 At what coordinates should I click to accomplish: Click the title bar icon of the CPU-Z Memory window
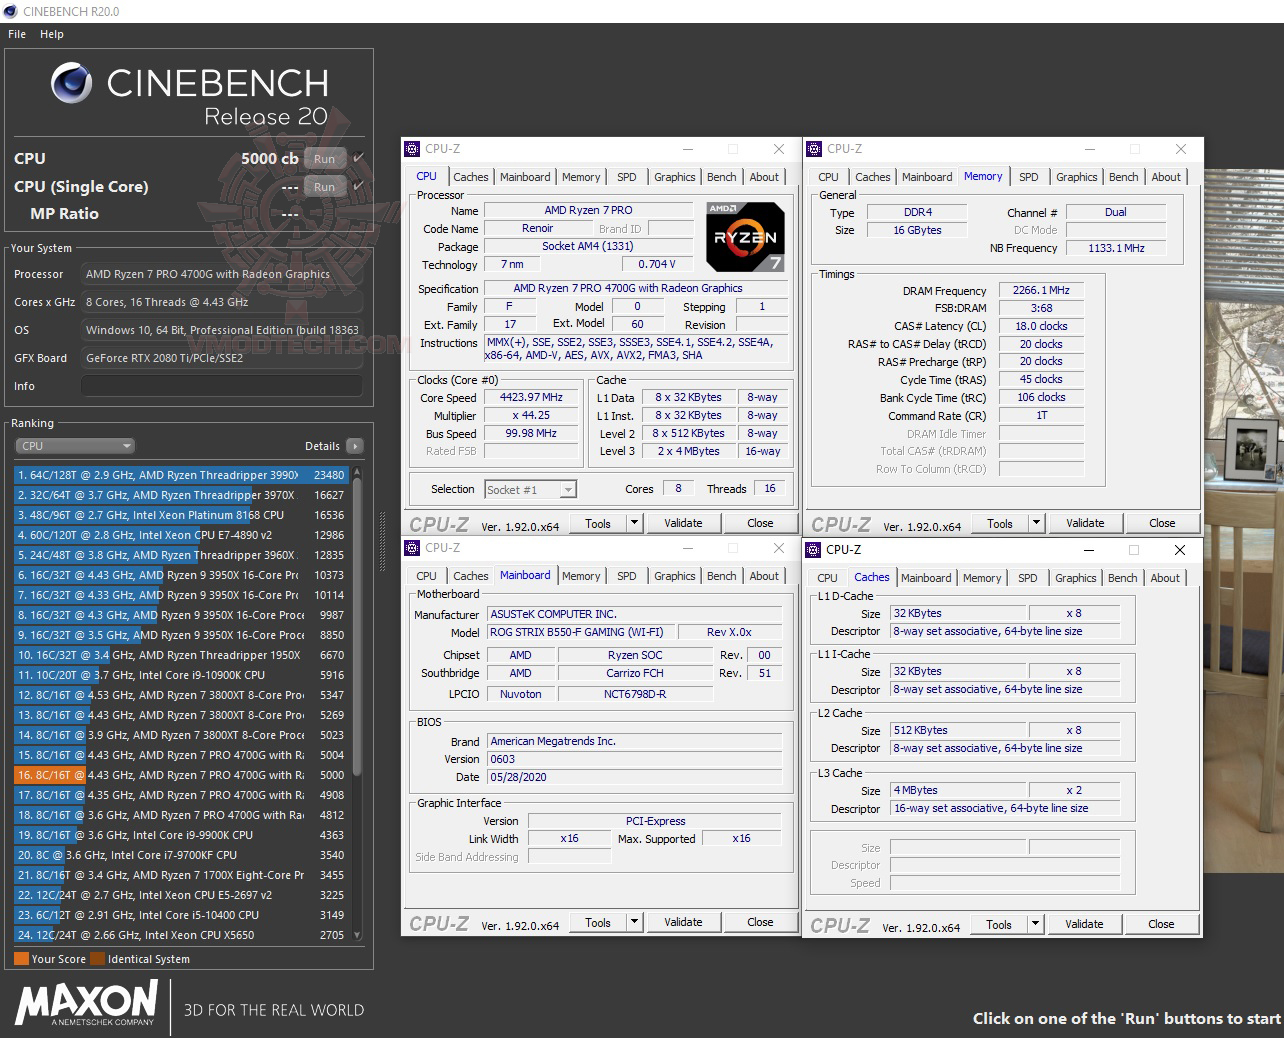pyautogui.click(x=814, y=149)
